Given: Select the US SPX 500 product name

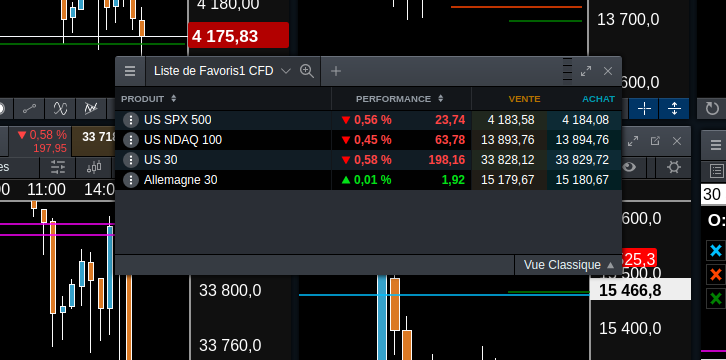Looking at the screenshot, I should click(177, 120).
